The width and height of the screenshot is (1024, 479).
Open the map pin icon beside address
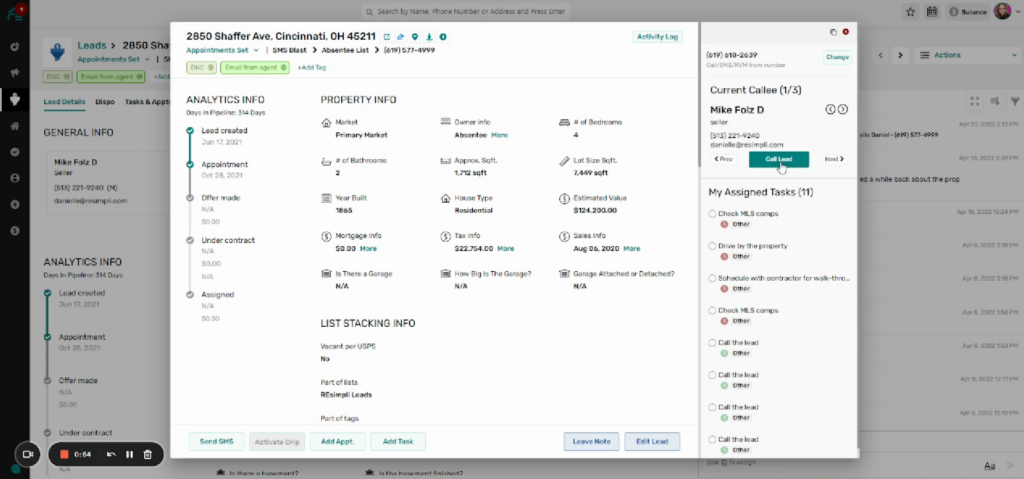click(415, 37)
